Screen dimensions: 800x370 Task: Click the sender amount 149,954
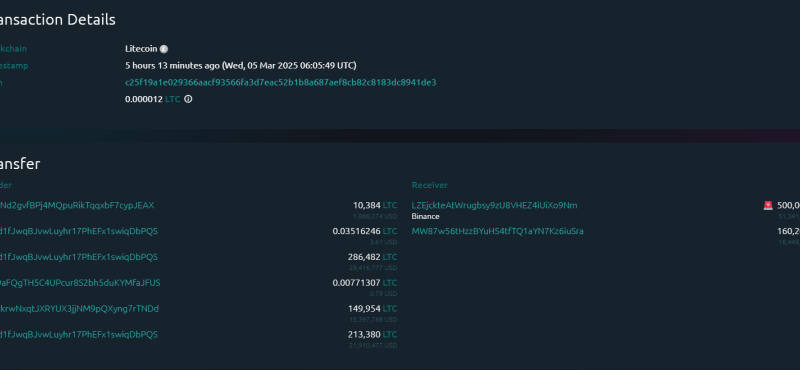(x=364, y=309)
